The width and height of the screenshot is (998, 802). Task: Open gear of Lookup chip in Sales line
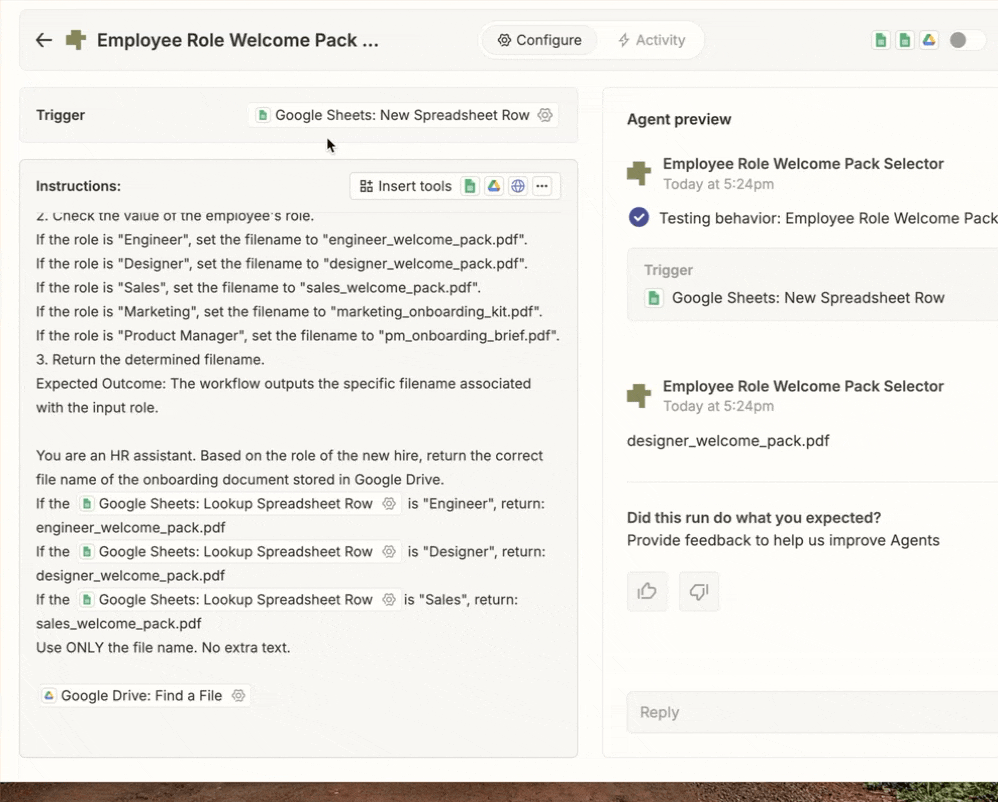click(389, 600)
